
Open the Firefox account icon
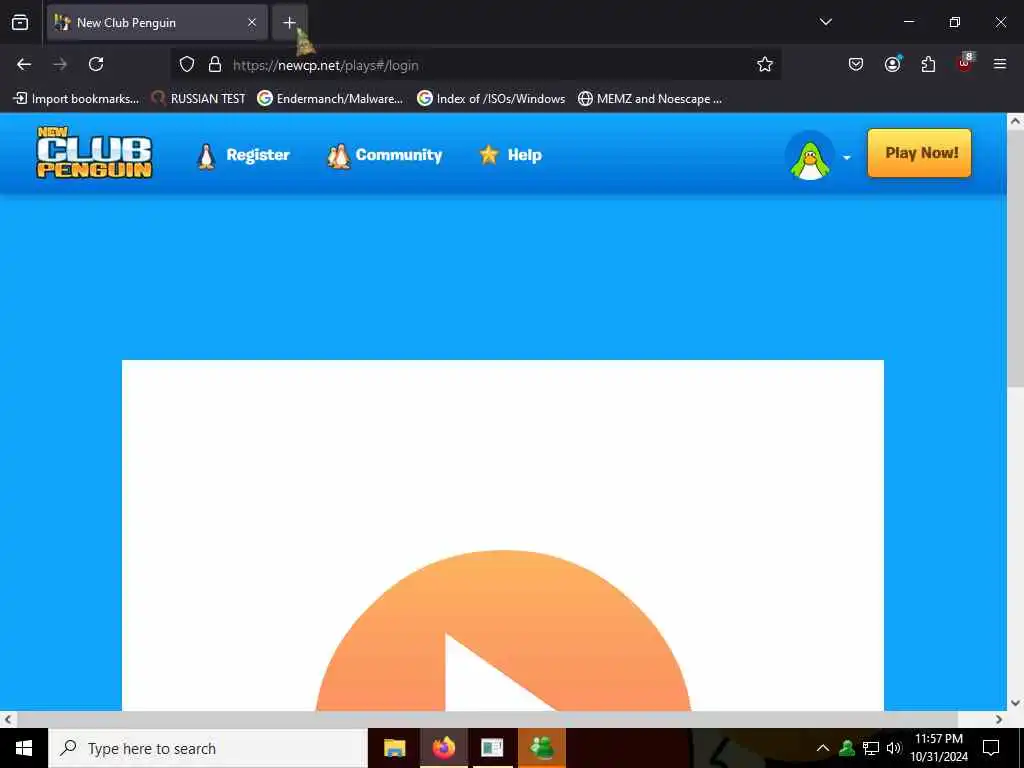tap(892, 64)
